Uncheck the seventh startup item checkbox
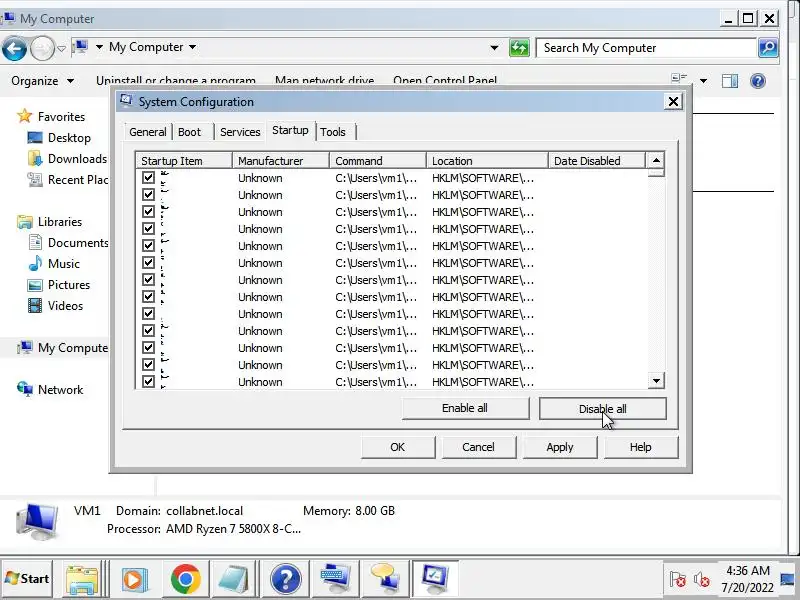 click(x=148, y=280)
